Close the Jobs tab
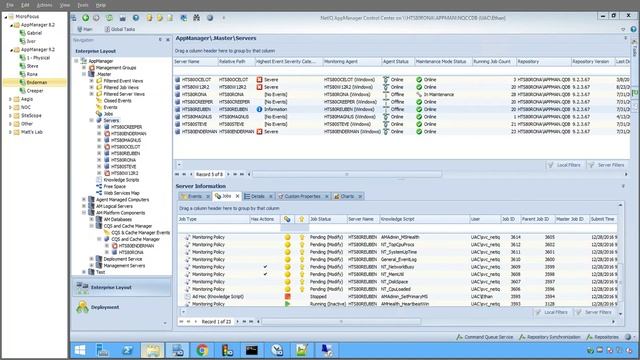The height and width of the screenshot is (360, 640). (x=238, y=196)
